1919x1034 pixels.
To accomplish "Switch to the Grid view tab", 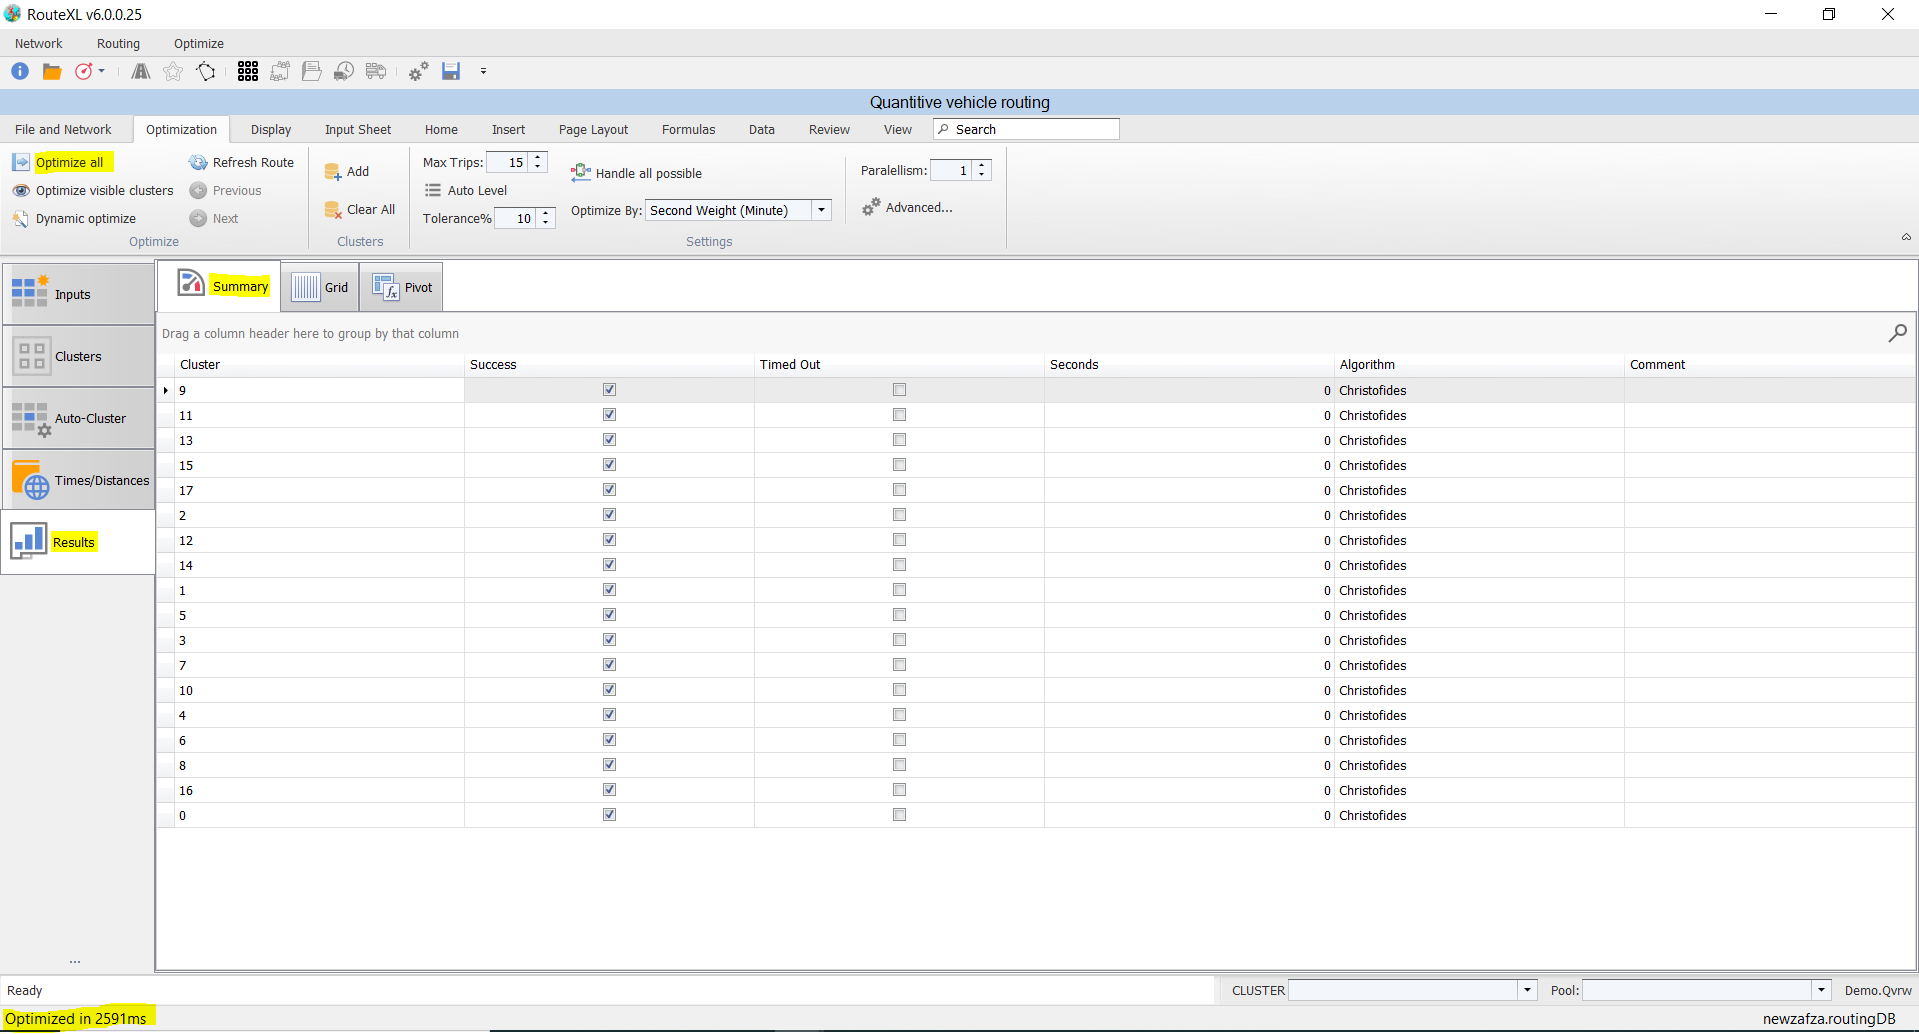I will point(320,287).
